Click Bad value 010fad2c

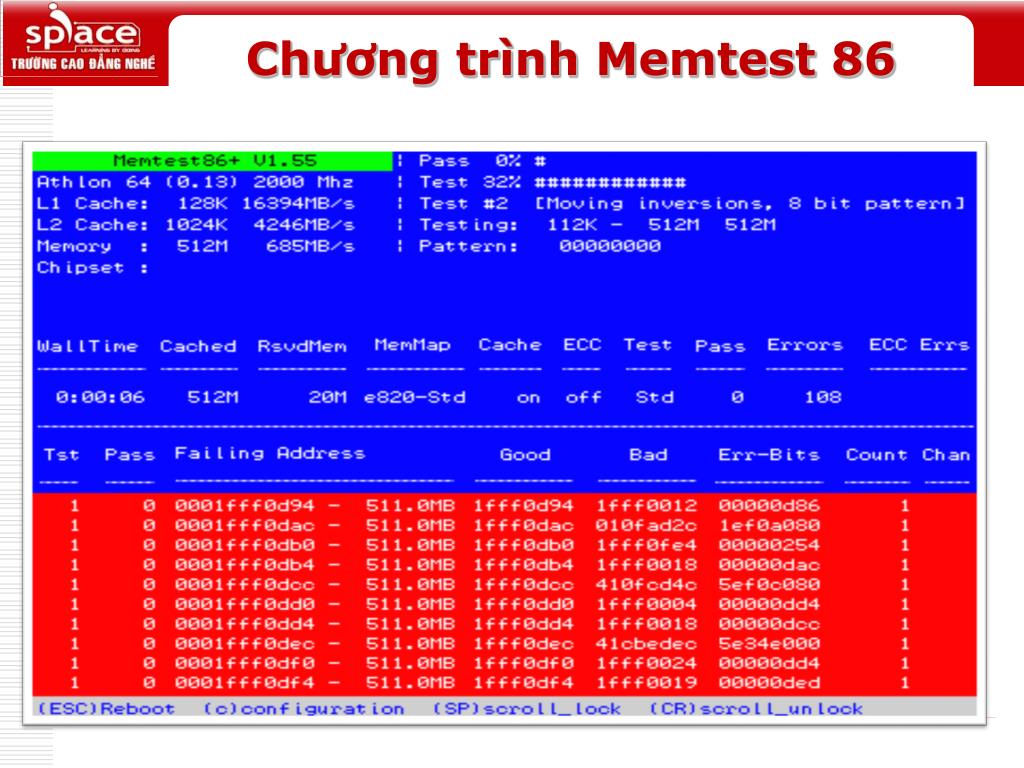(x=646, y=525)
